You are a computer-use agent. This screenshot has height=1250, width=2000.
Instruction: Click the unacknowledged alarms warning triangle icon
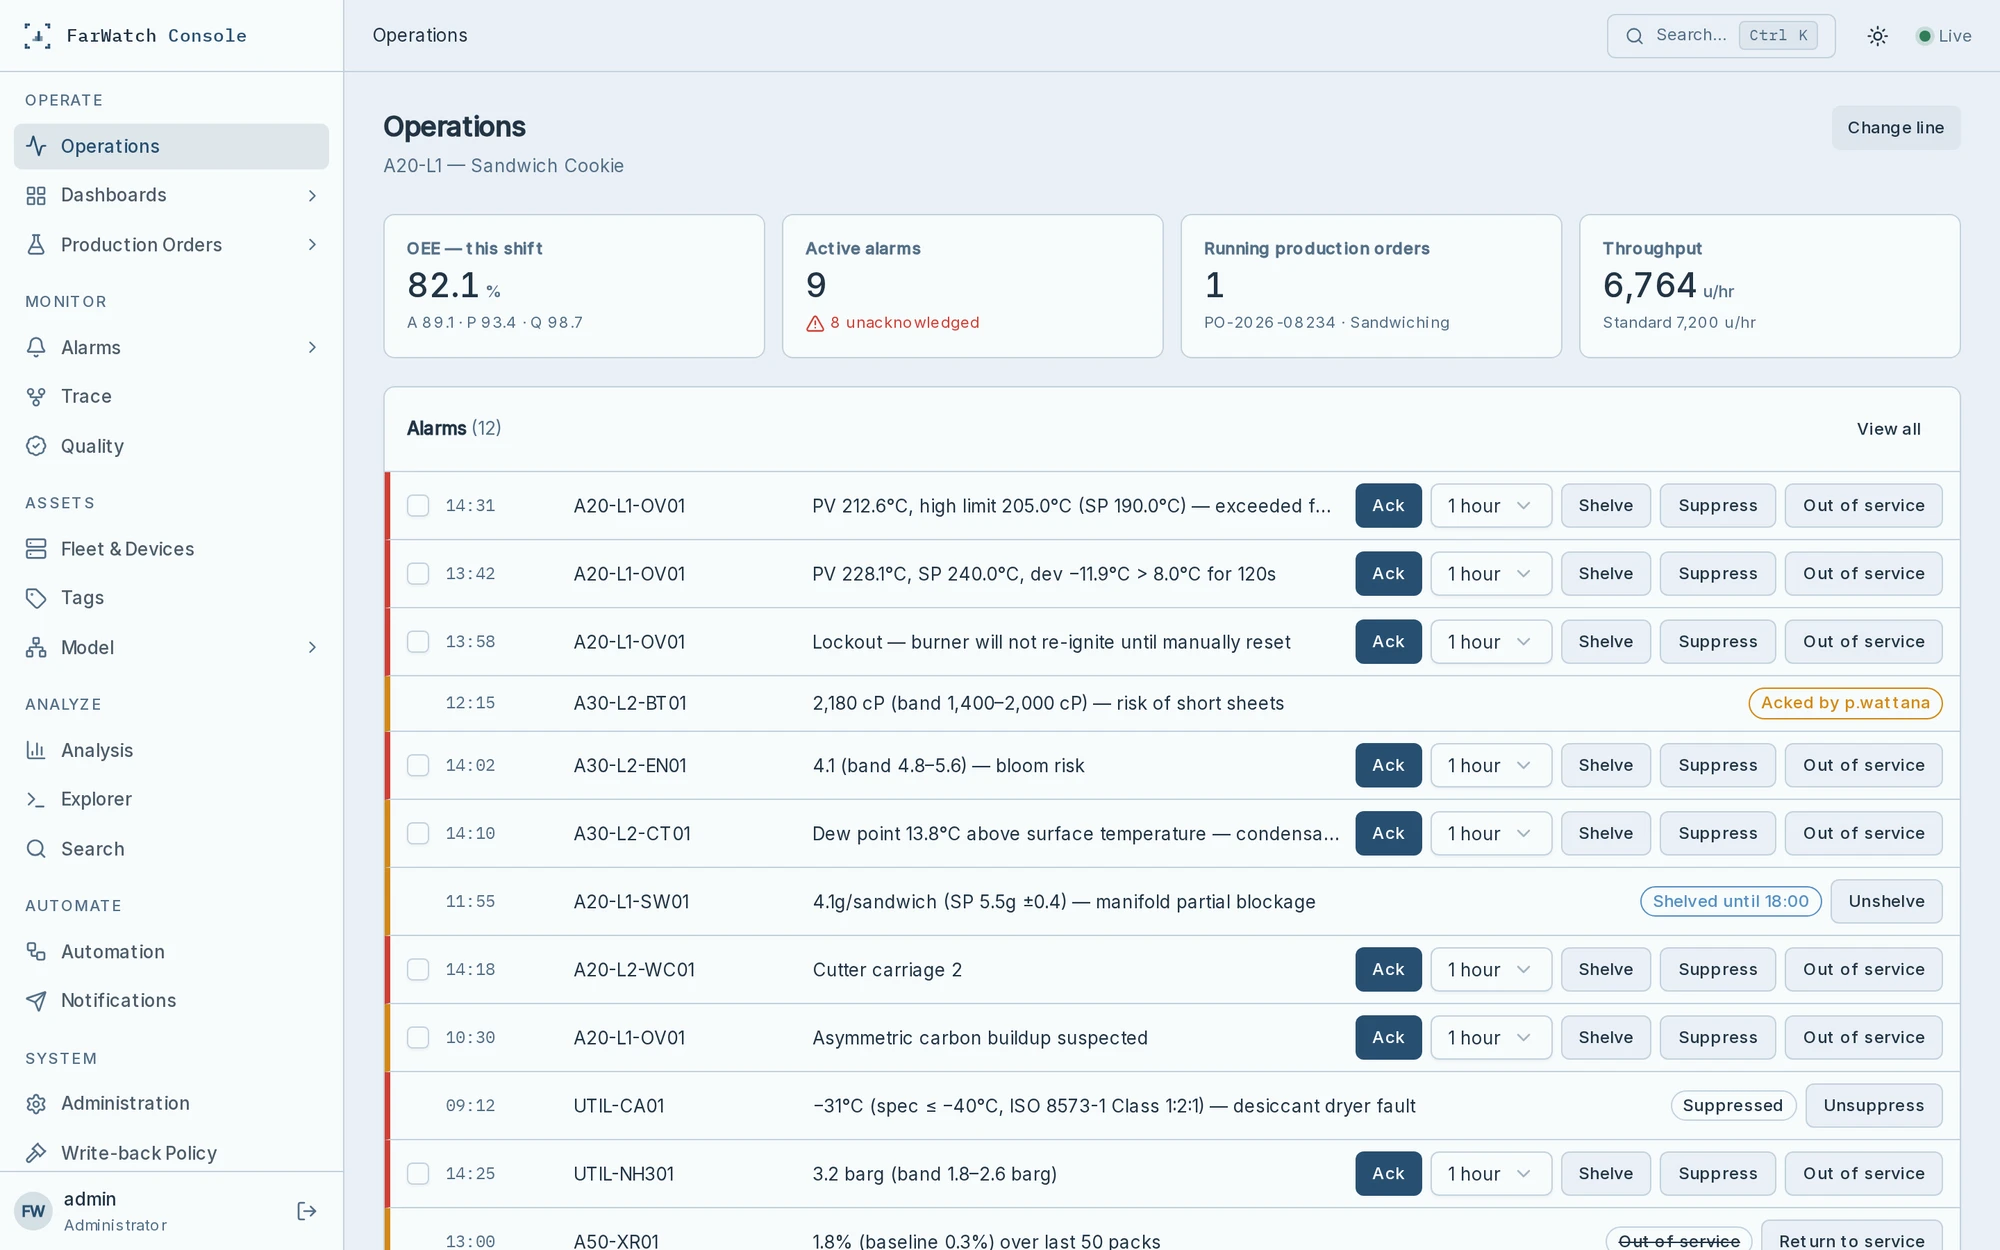pos(815,323)
